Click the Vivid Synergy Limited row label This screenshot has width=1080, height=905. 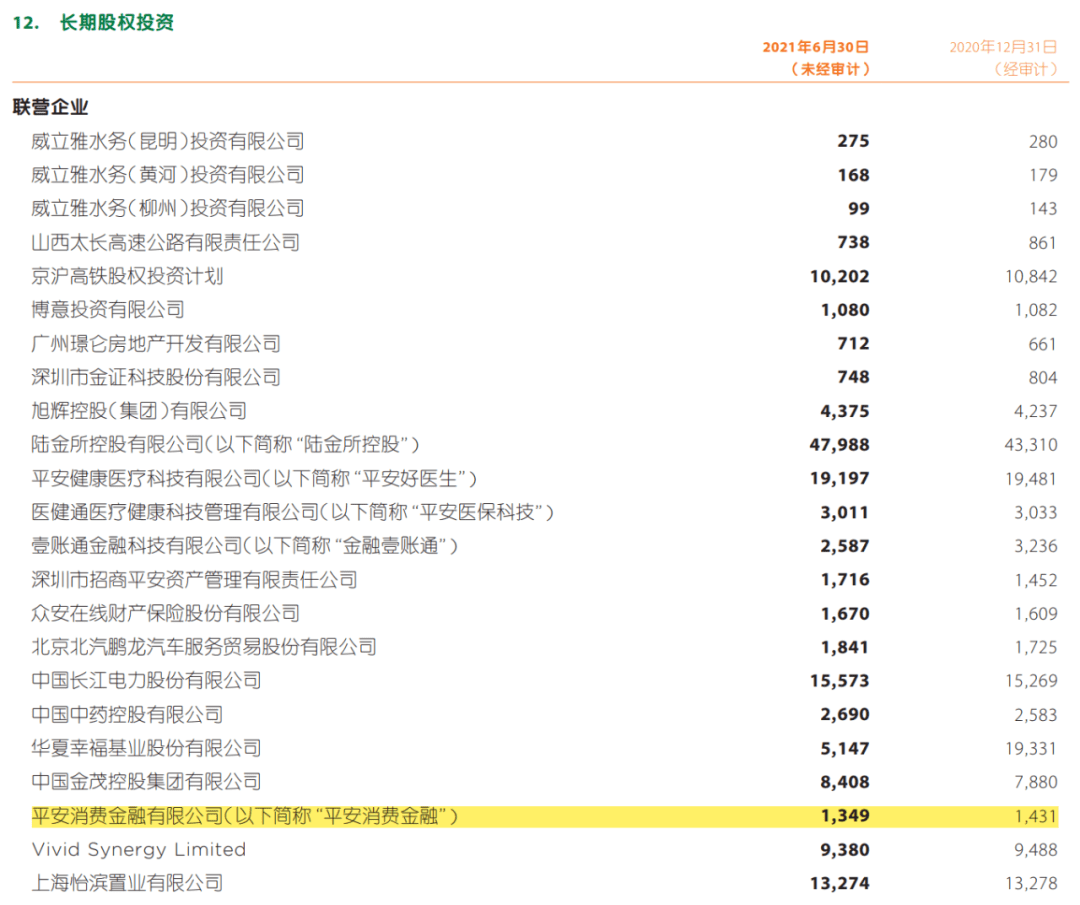point(138,849)
